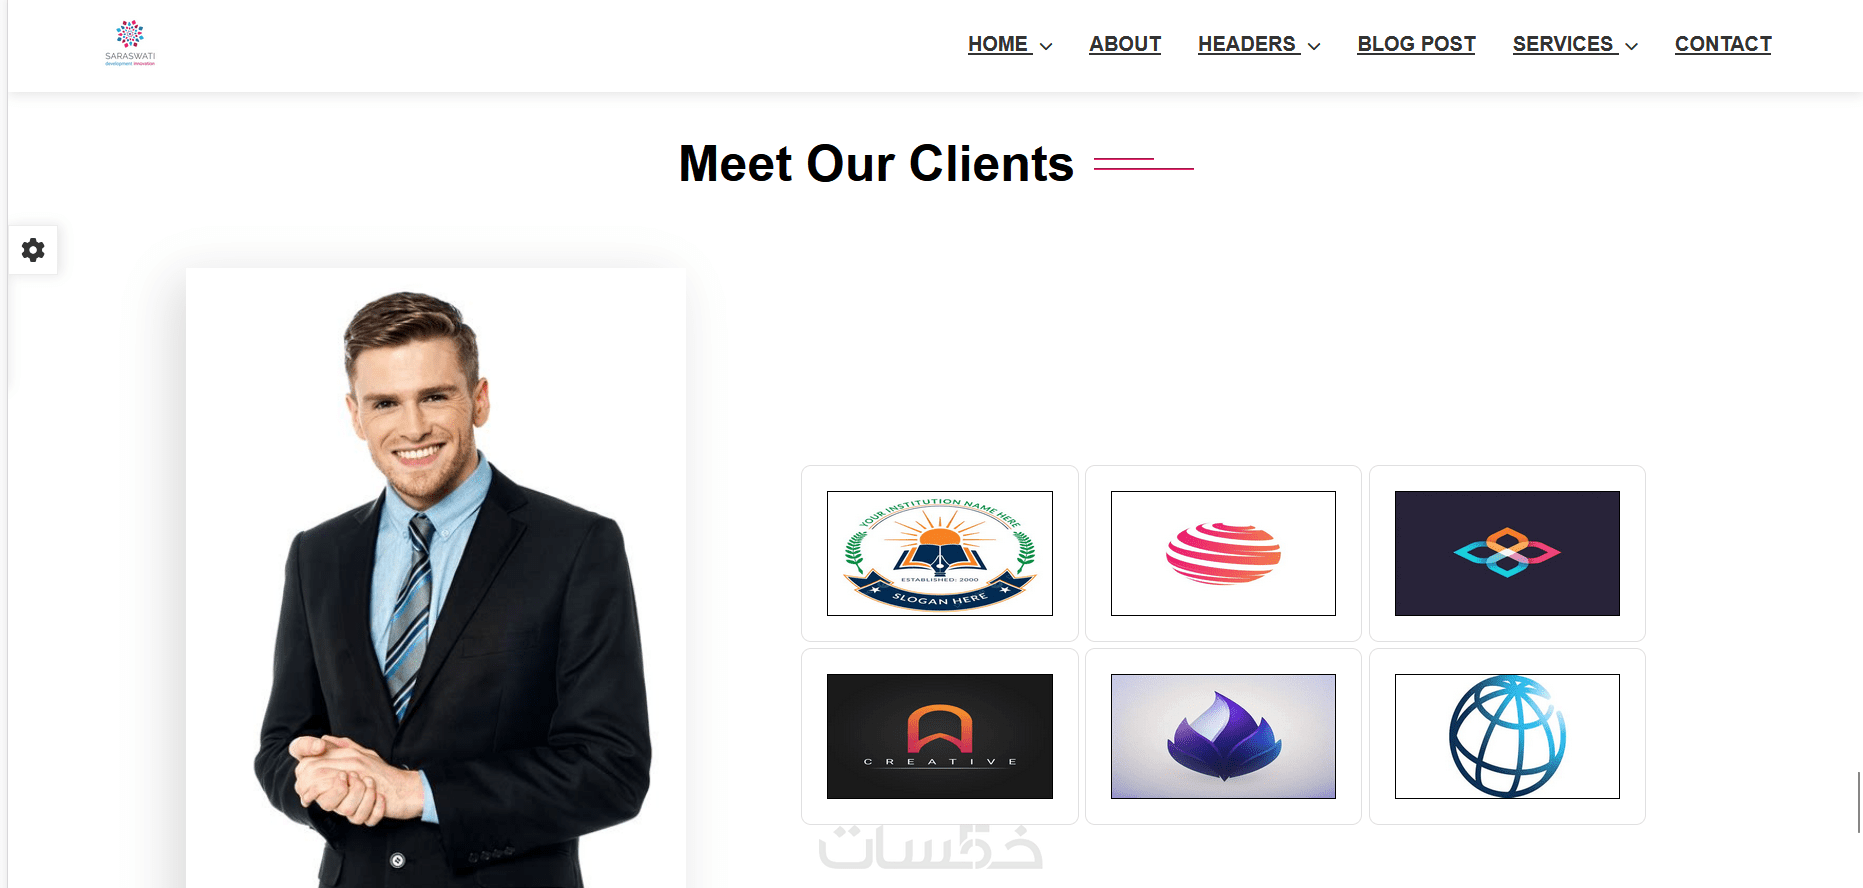Expand the Services dropdown arrow
1863x888 pixels.
pyautogui.click(x=1631, y=46)
